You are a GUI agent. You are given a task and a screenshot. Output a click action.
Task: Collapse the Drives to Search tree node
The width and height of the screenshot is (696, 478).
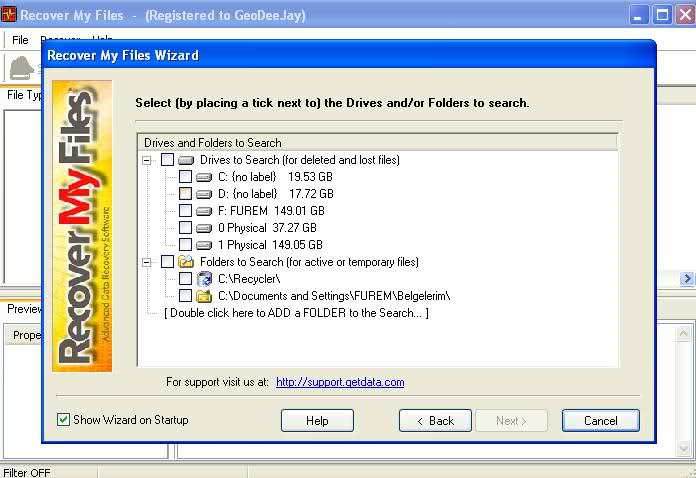146,160
